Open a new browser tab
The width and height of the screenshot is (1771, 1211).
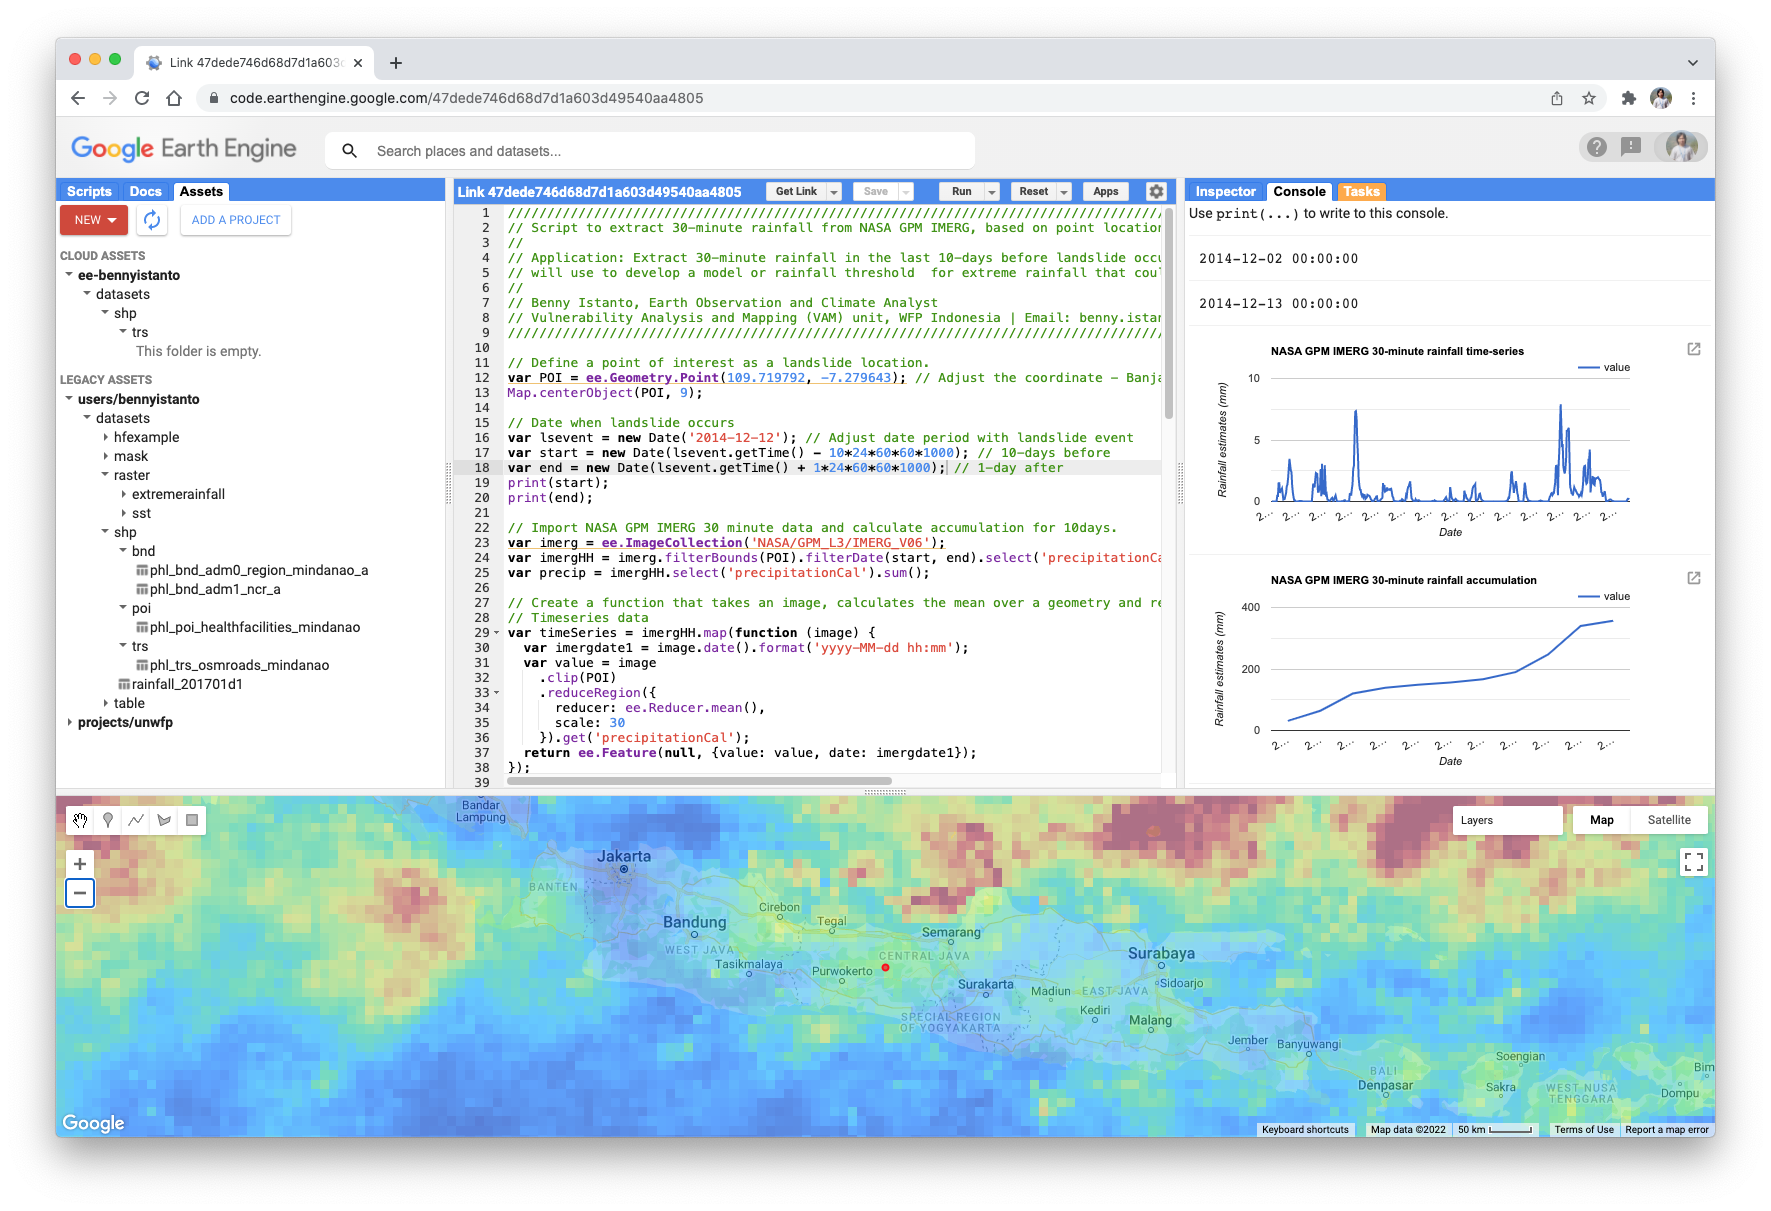(396, 63)
